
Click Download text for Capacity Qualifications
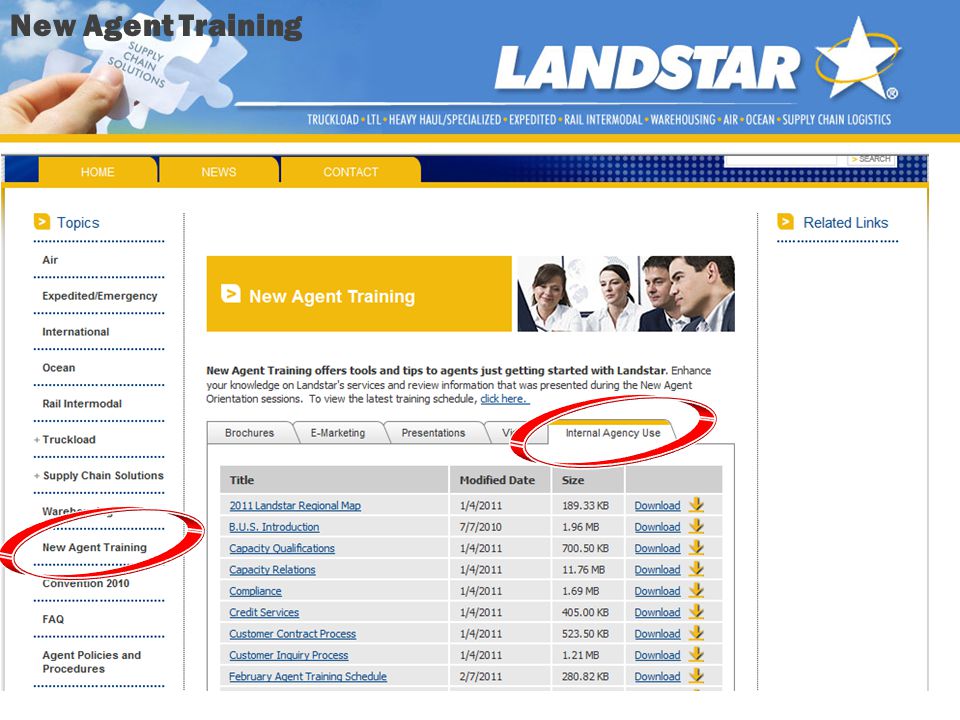(657, 549)
